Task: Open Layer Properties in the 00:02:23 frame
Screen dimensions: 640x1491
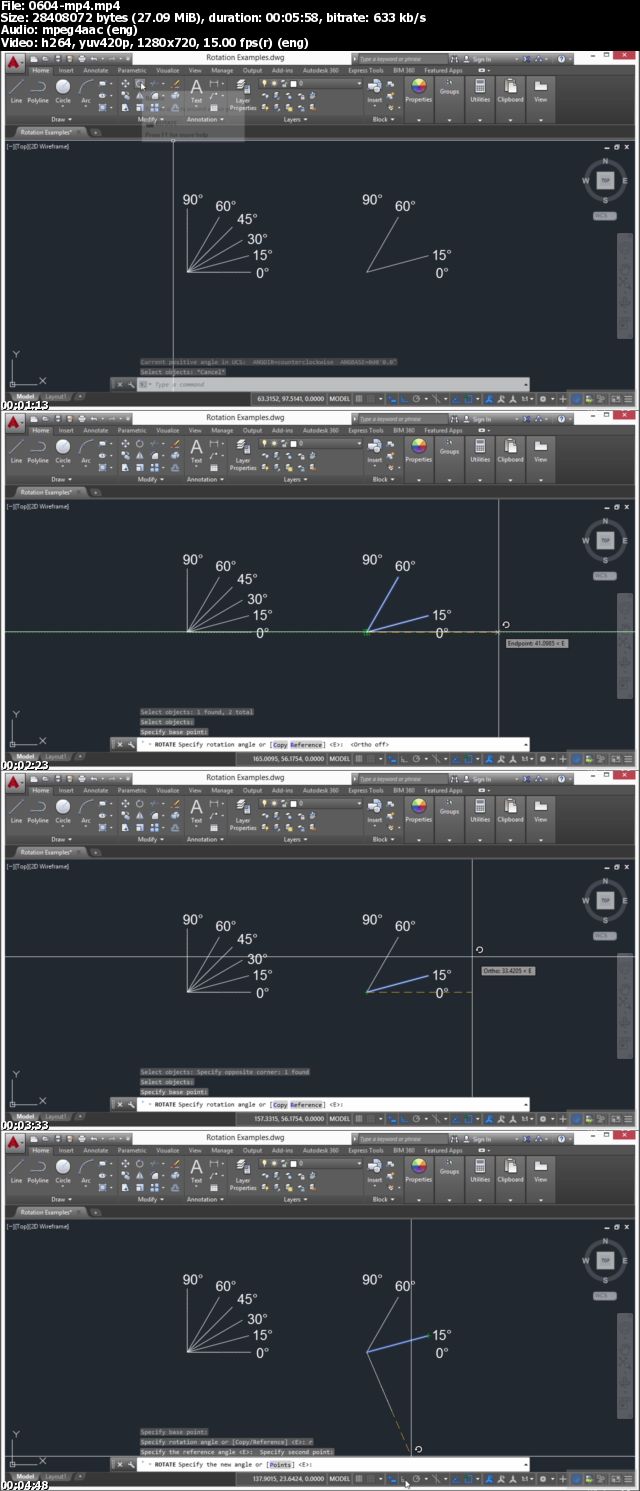Action: click(243, 453)
